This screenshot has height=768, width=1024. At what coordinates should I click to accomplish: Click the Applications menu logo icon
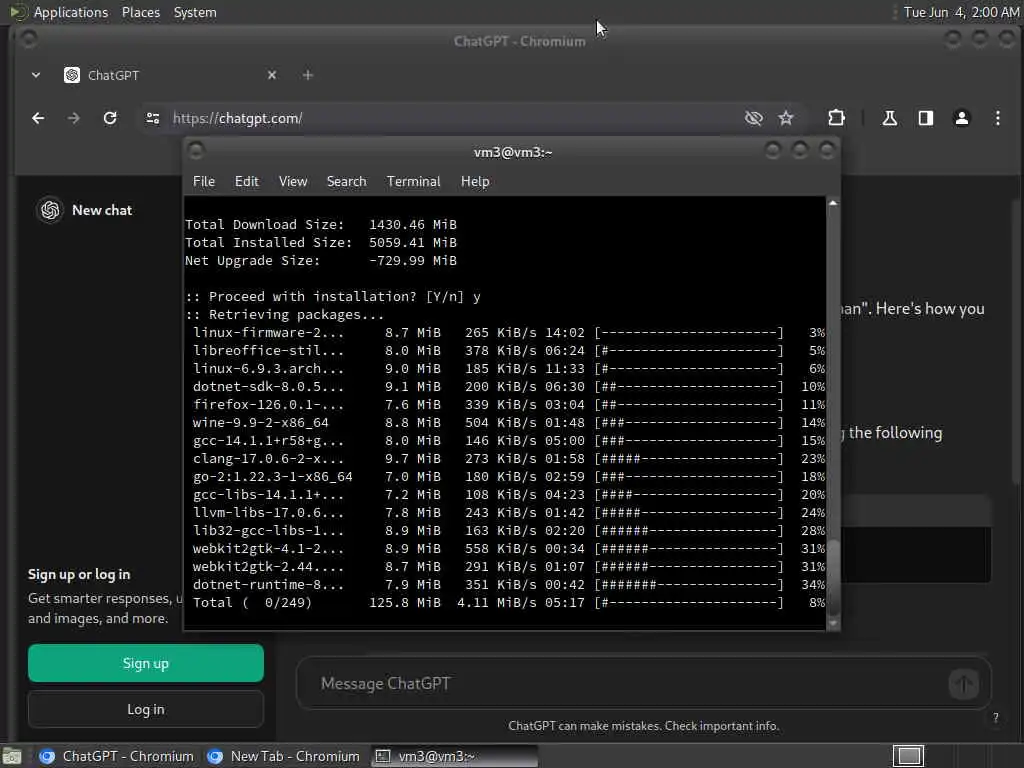click(x=18, y=12)
